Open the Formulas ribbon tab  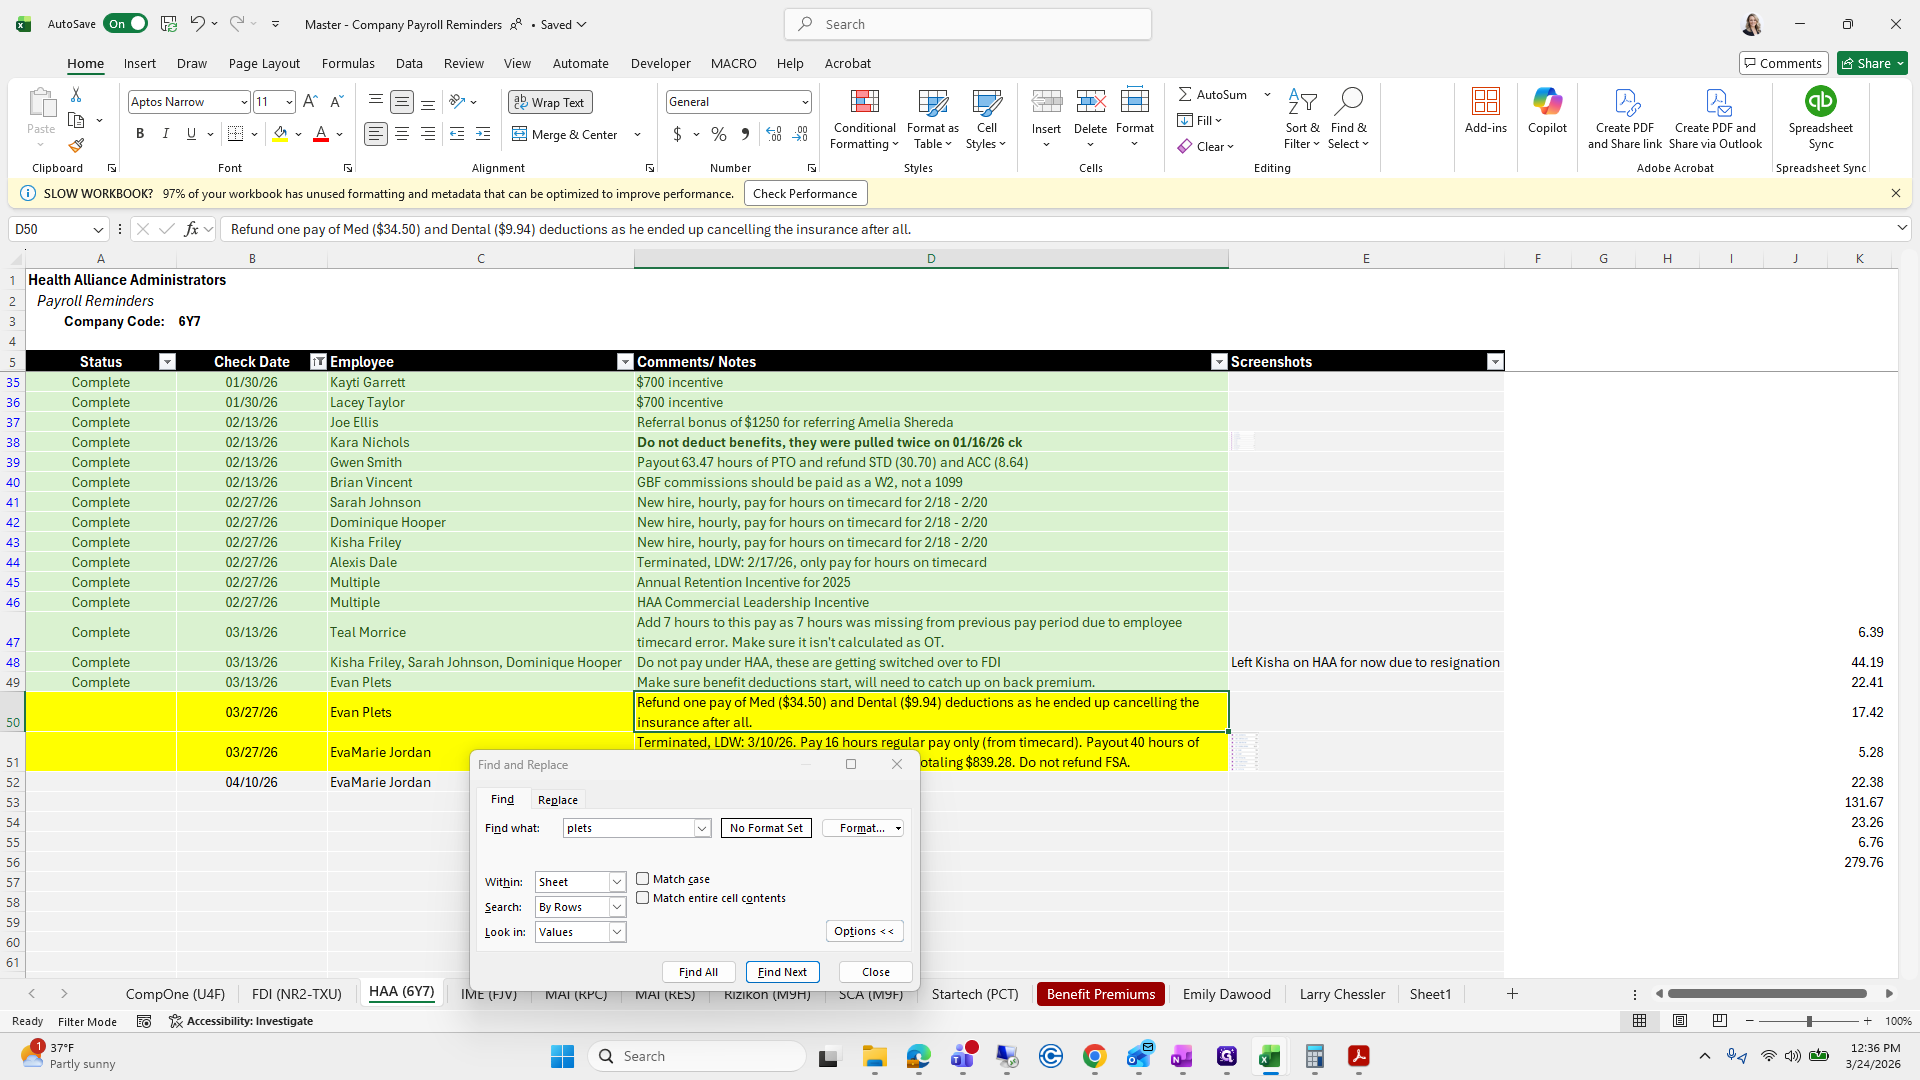pyautogui.click(x=348, y=63)
